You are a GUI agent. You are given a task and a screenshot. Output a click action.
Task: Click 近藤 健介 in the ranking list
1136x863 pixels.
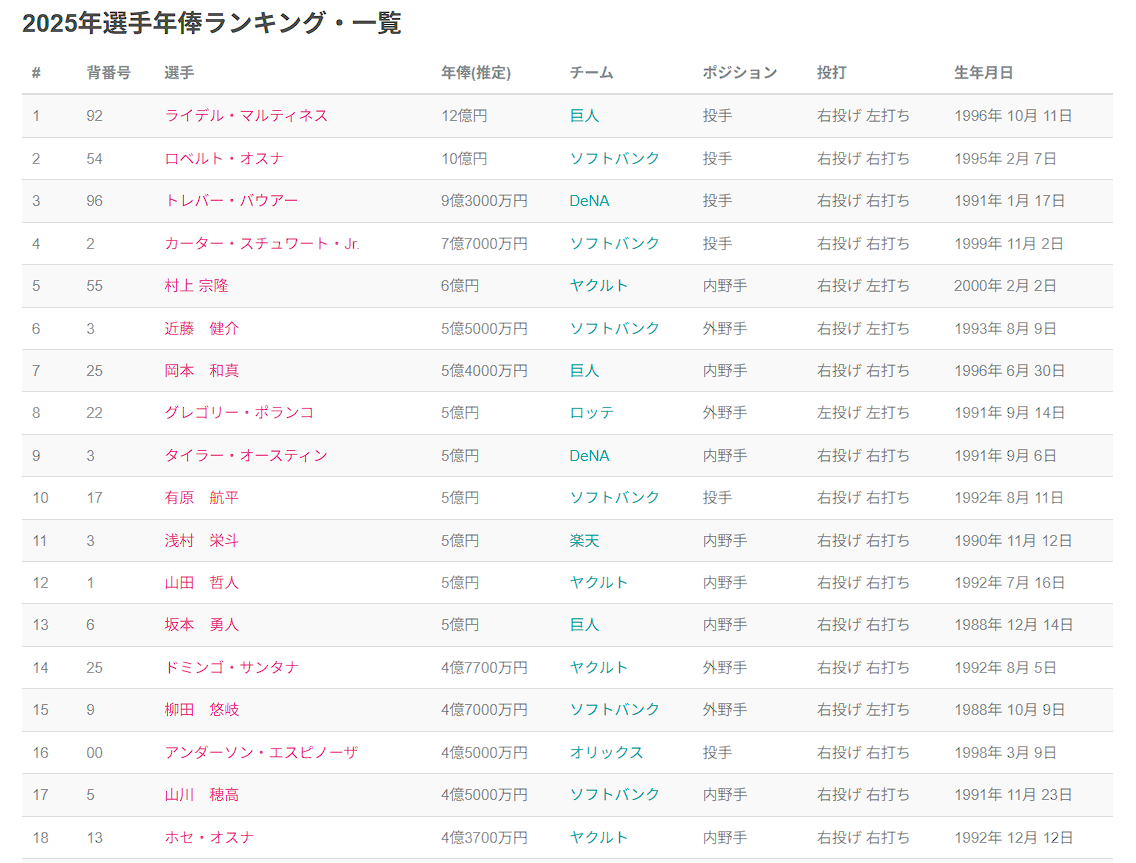point(202,329)
